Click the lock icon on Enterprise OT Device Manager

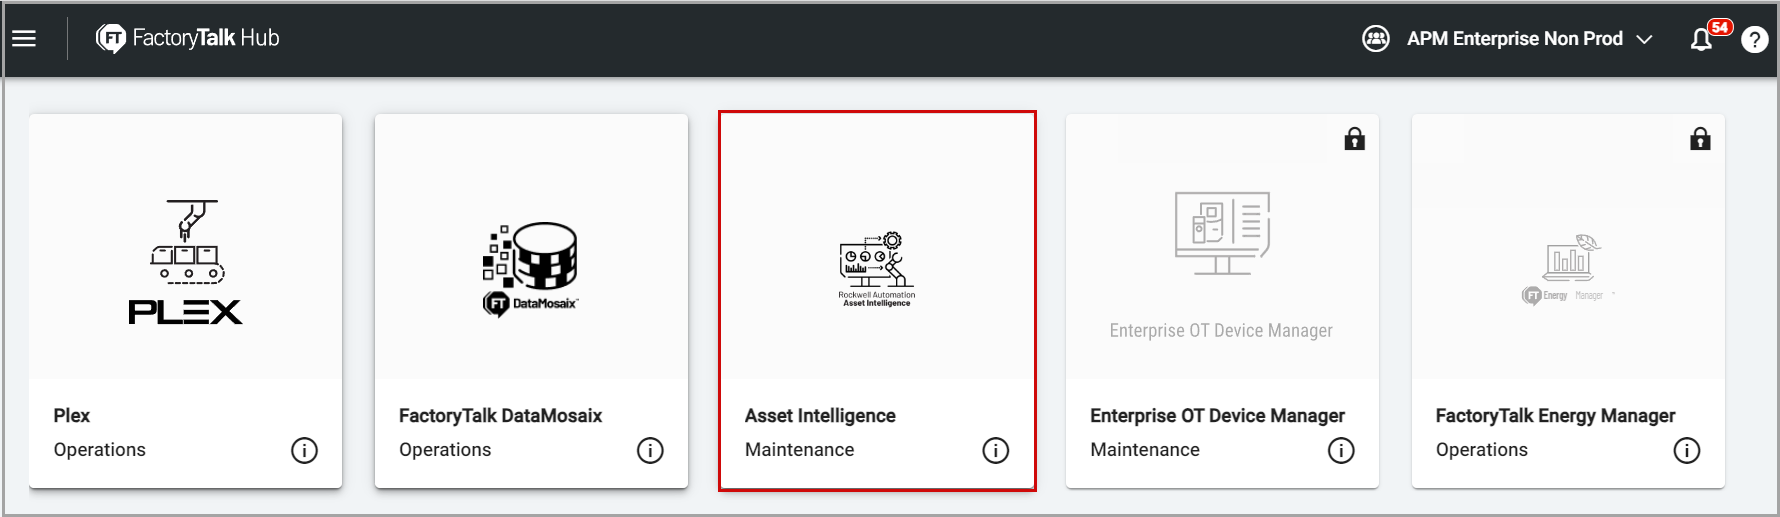pos(1354,139)
